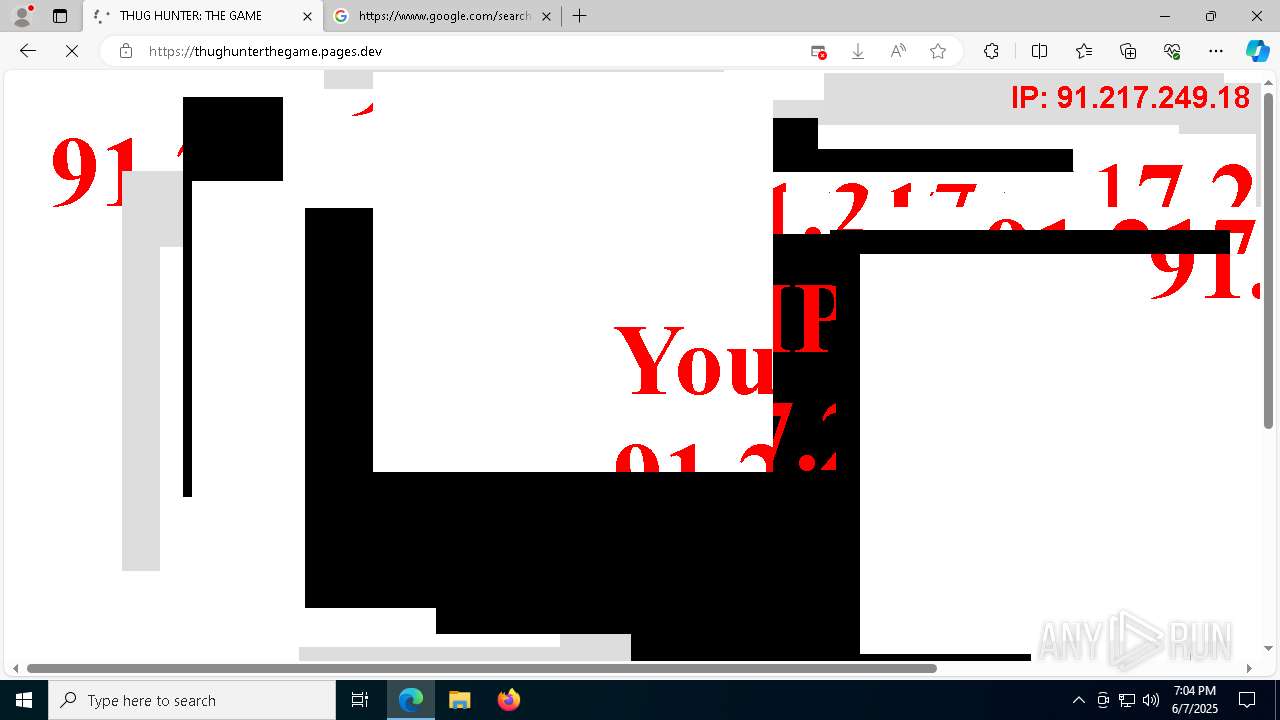Viewport: 1280px width, 720px height.
Task: Close the THUG HUNTER: THE GAME tab
Action: coord(307,16)
